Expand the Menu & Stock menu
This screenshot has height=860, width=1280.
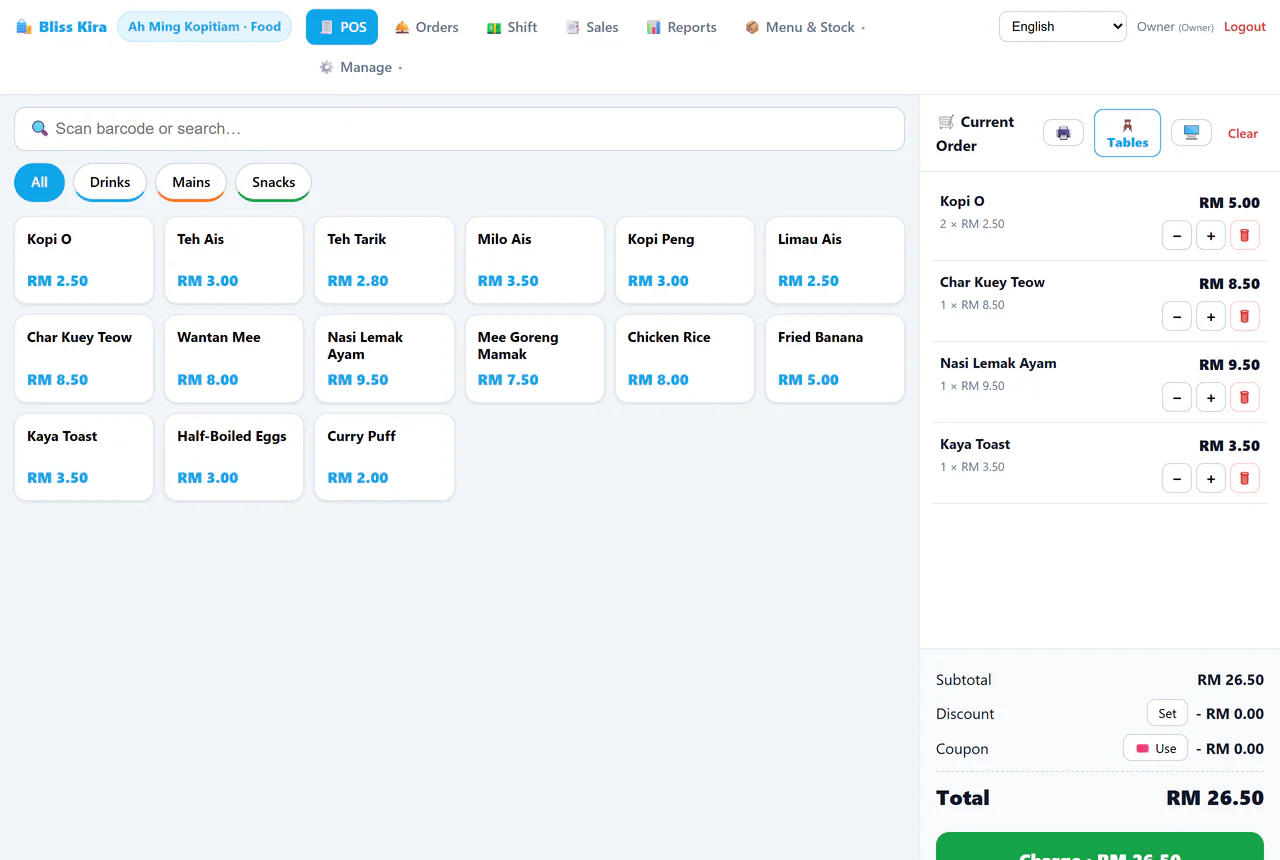[805, 27]
